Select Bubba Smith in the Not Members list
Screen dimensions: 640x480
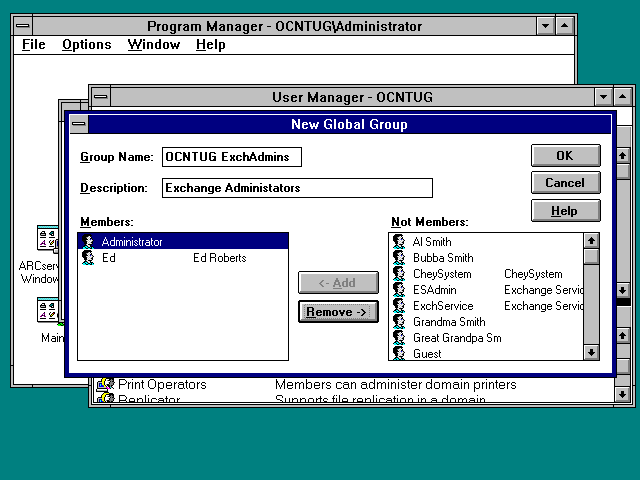pyautogui.click(x=443, y=258)
